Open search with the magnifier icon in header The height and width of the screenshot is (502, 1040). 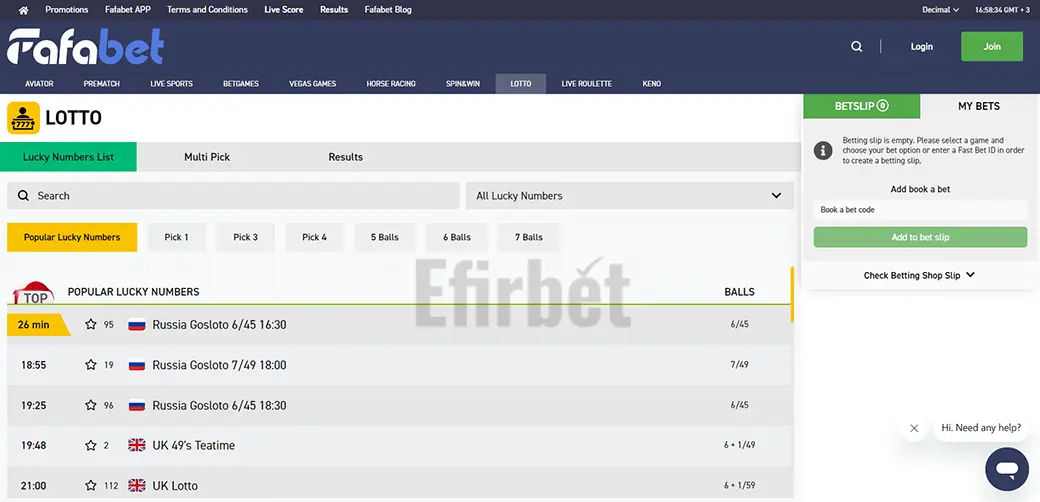coord(856,46)
